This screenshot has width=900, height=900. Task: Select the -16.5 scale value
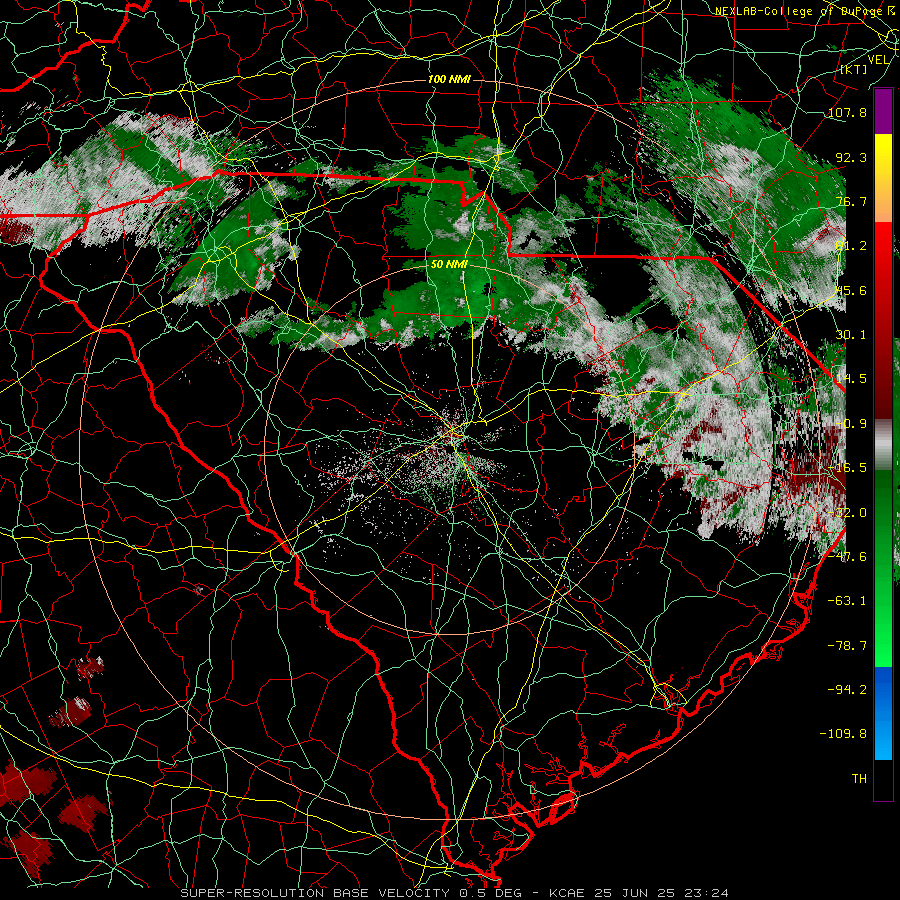847,468
